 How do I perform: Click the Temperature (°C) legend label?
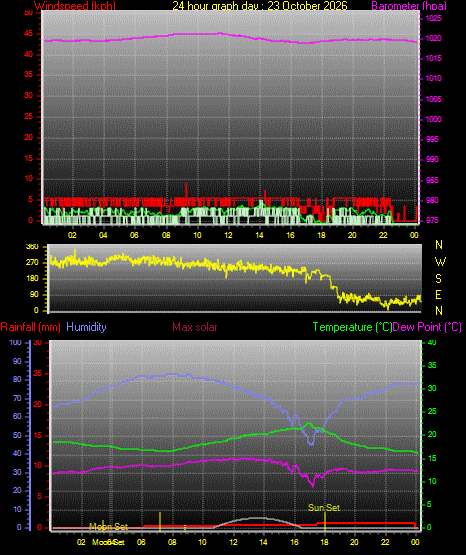coord(352,327)
